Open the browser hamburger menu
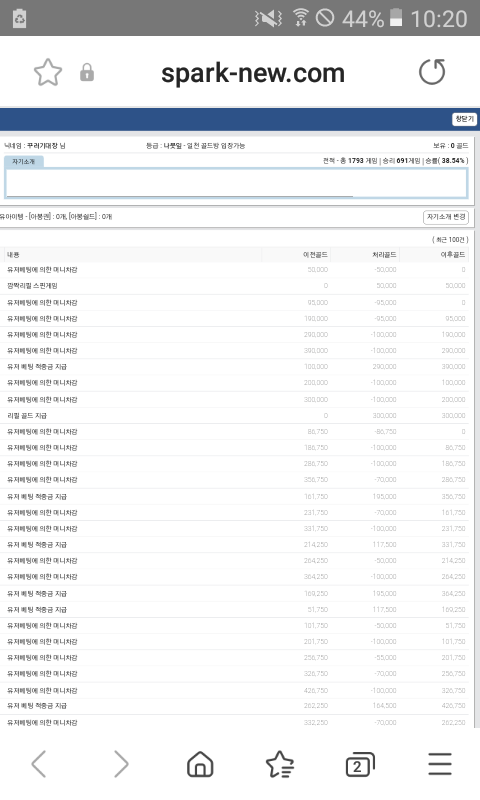 (x=440, y=764)
